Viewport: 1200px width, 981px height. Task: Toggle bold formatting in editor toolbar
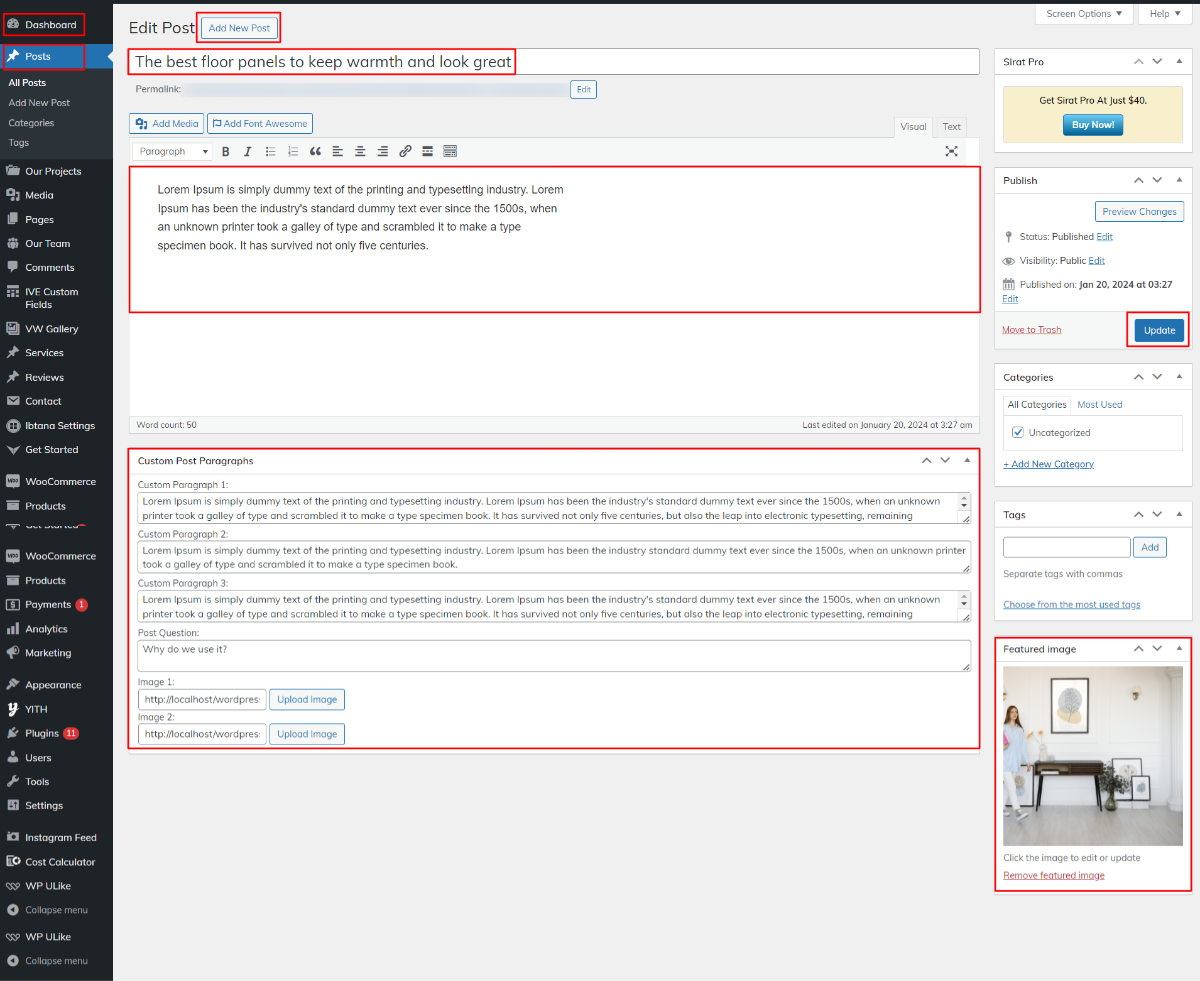point(225,152)
